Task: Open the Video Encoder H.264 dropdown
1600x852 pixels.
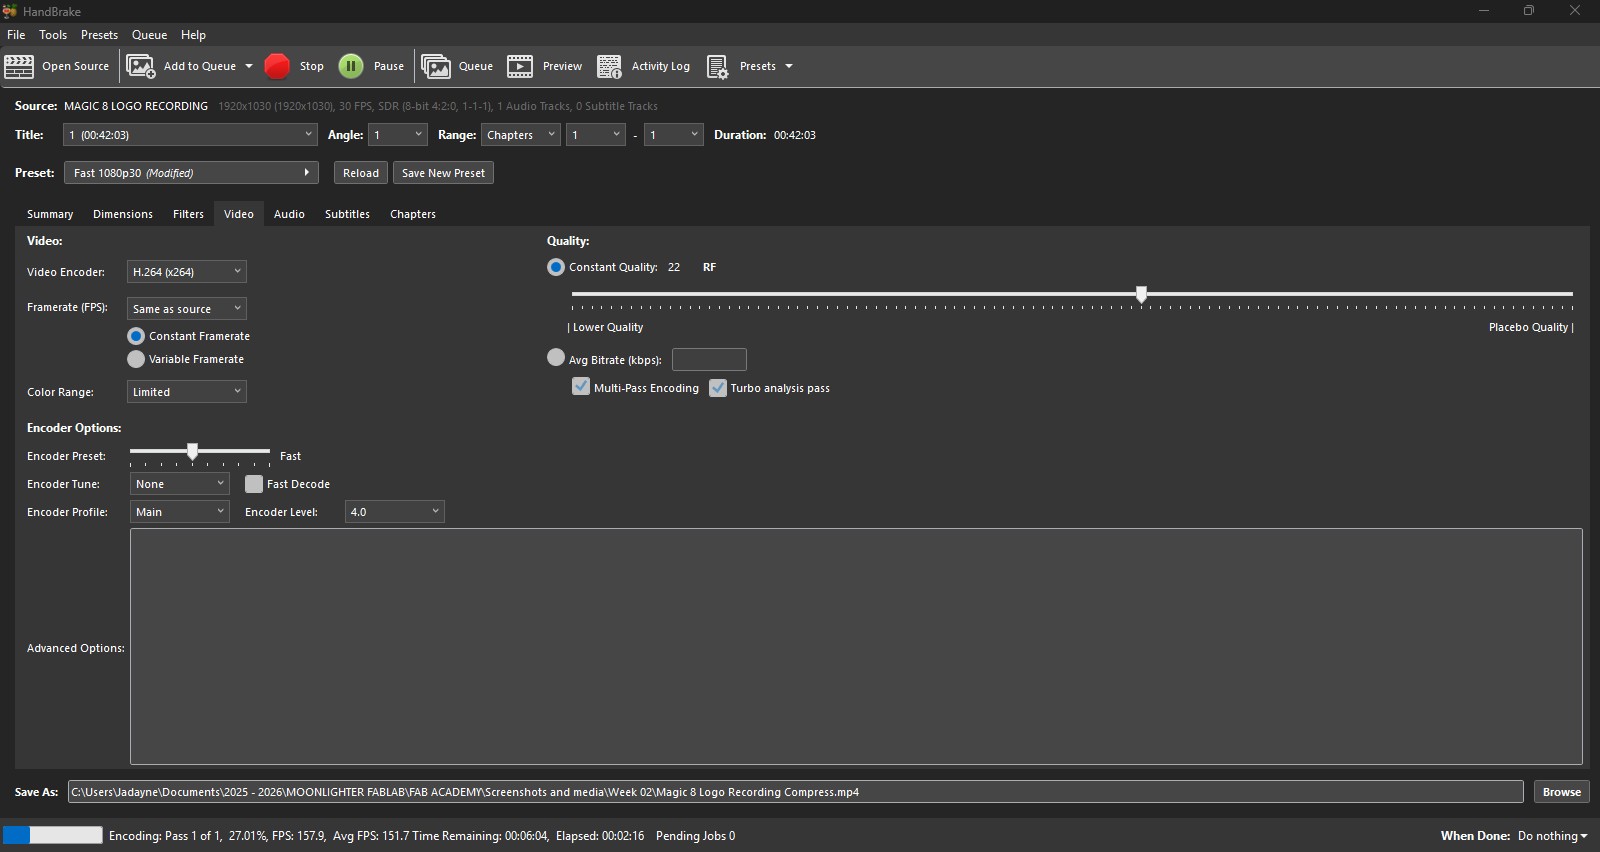Action: coord(187,272)
